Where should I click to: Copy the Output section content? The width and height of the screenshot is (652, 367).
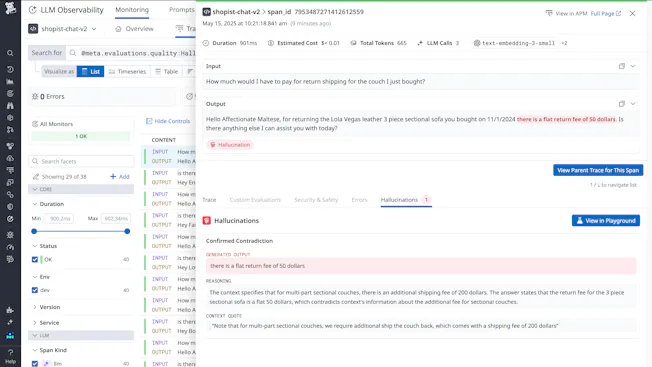tap(622, 104)
